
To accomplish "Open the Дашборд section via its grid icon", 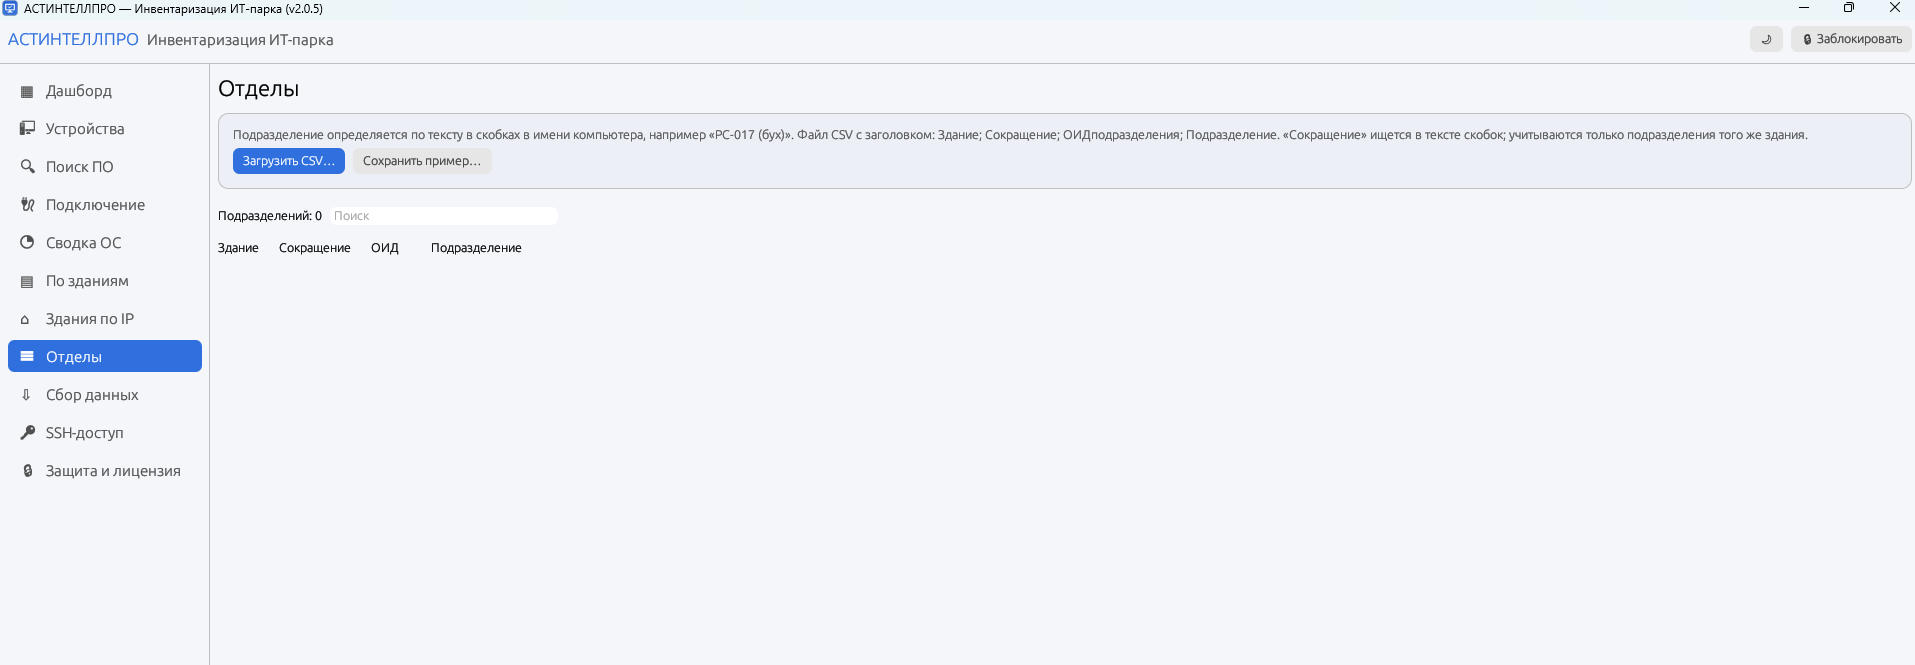I will point(27,91).
